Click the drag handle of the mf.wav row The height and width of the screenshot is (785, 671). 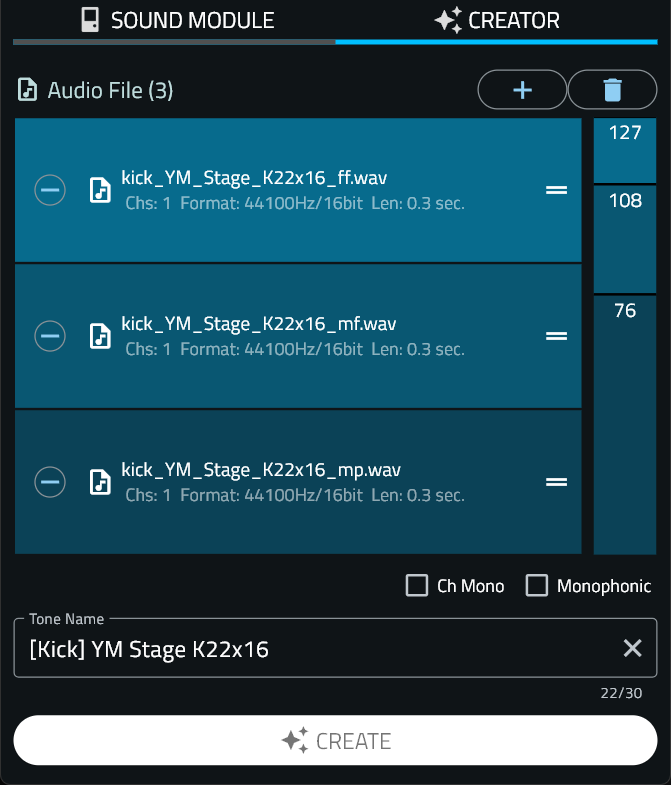[556, 336]
